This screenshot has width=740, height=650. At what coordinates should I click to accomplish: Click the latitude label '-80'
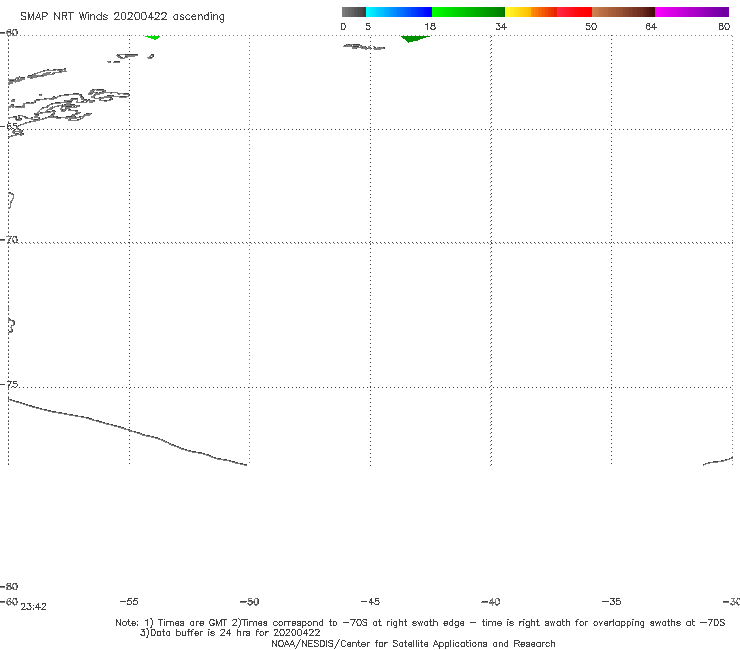pyautogui.click(x=9, y=586)
